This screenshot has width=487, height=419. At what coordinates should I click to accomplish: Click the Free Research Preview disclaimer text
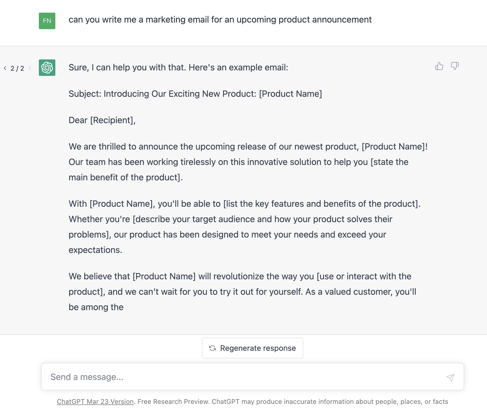(293, 402)
